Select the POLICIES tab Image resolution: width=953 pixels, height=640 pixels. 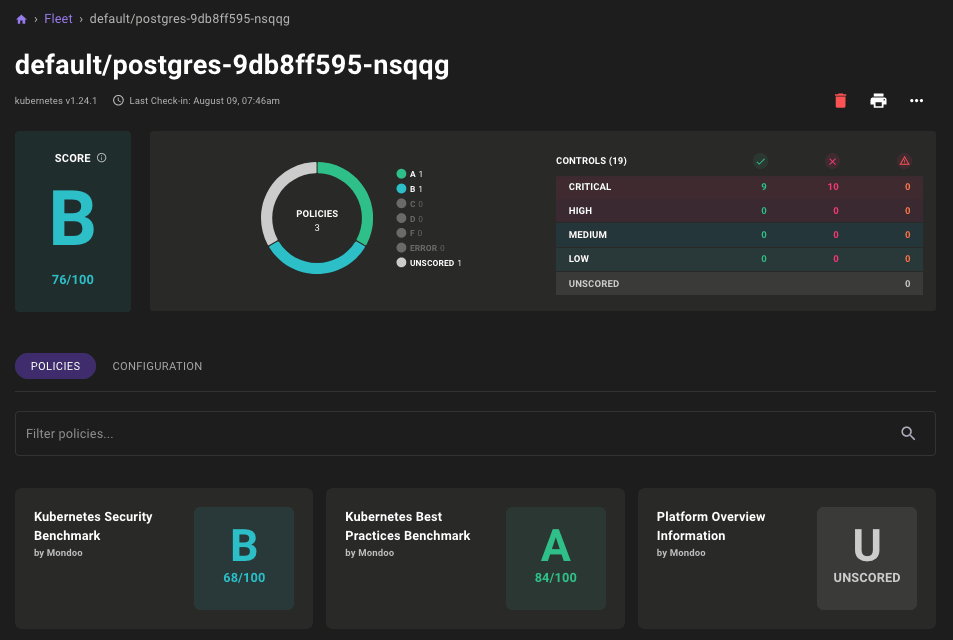[x=55, y=366]
